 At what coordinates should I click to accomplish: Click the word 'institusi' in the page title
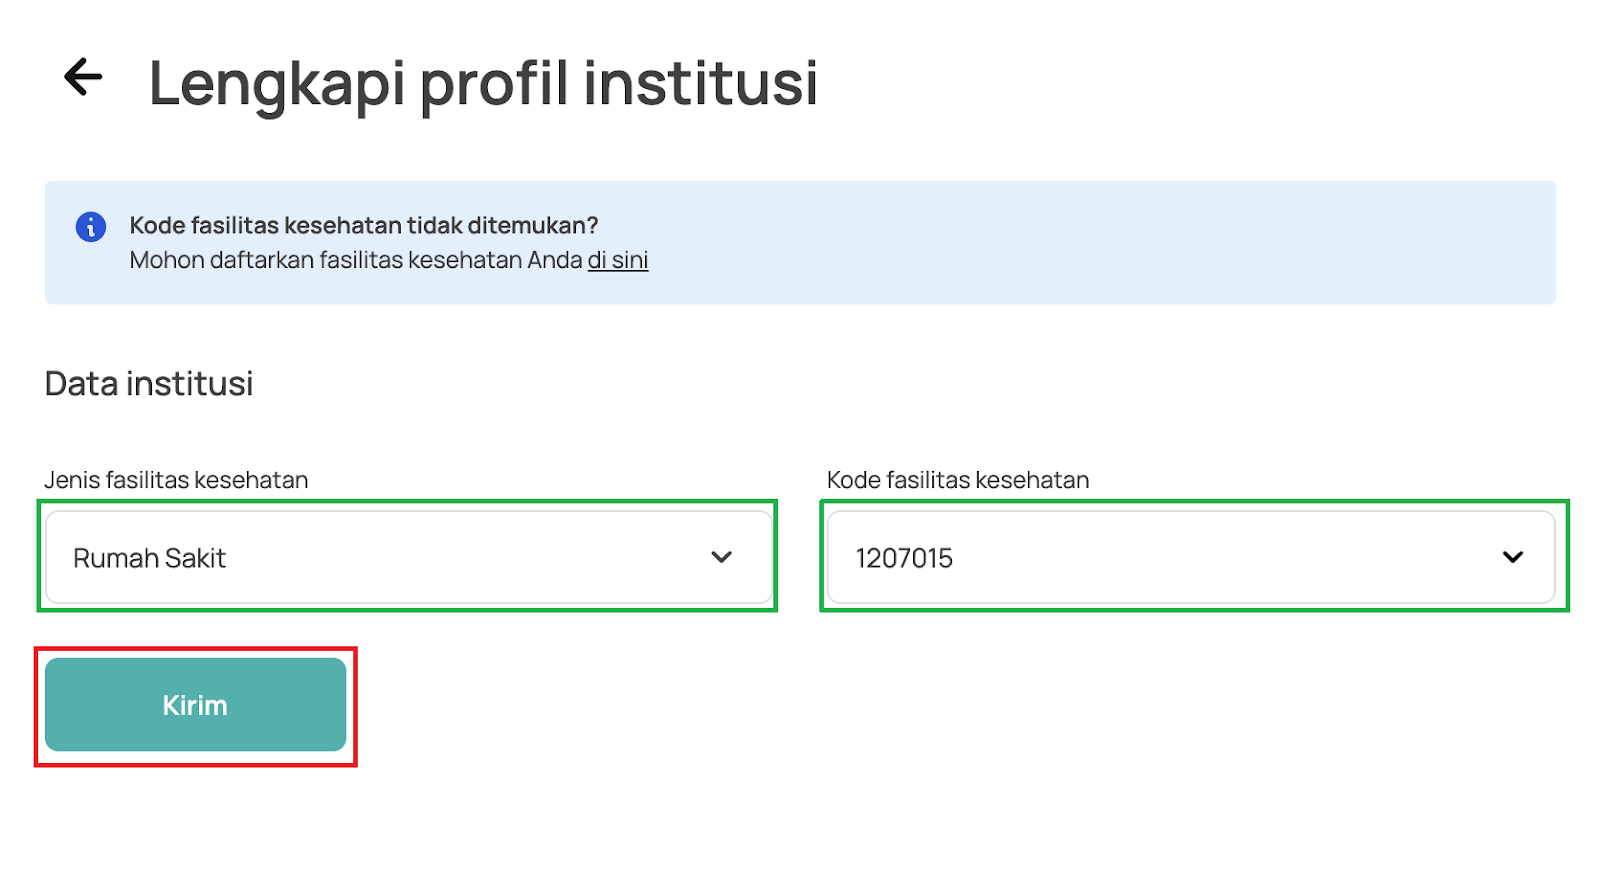[701, 82]
